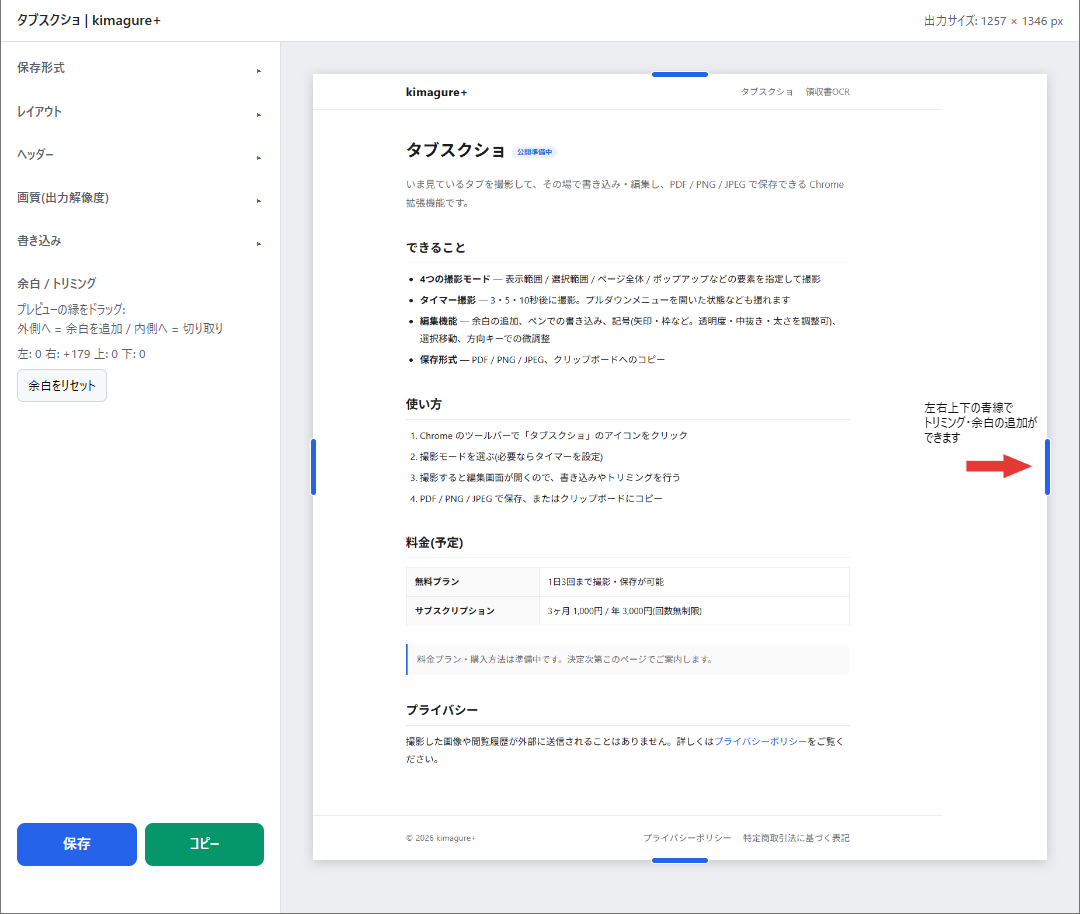The width and height of the screenshot is (1080, 914).
Task: Click the left edge trim handle of preview
Action: coord(313,467)
